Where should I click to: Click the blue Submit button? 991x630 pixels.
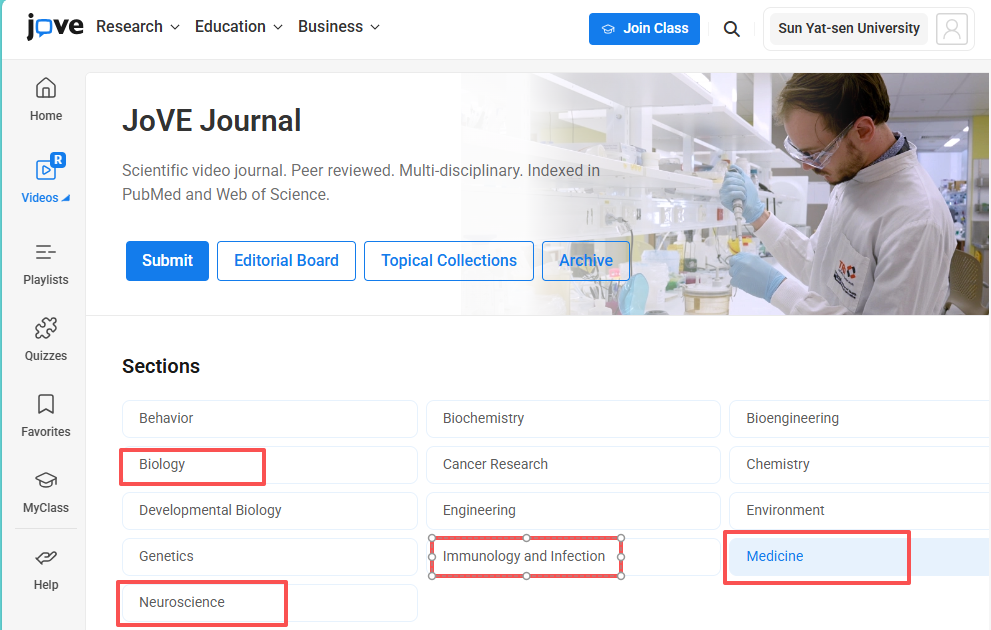coord(167,261)
